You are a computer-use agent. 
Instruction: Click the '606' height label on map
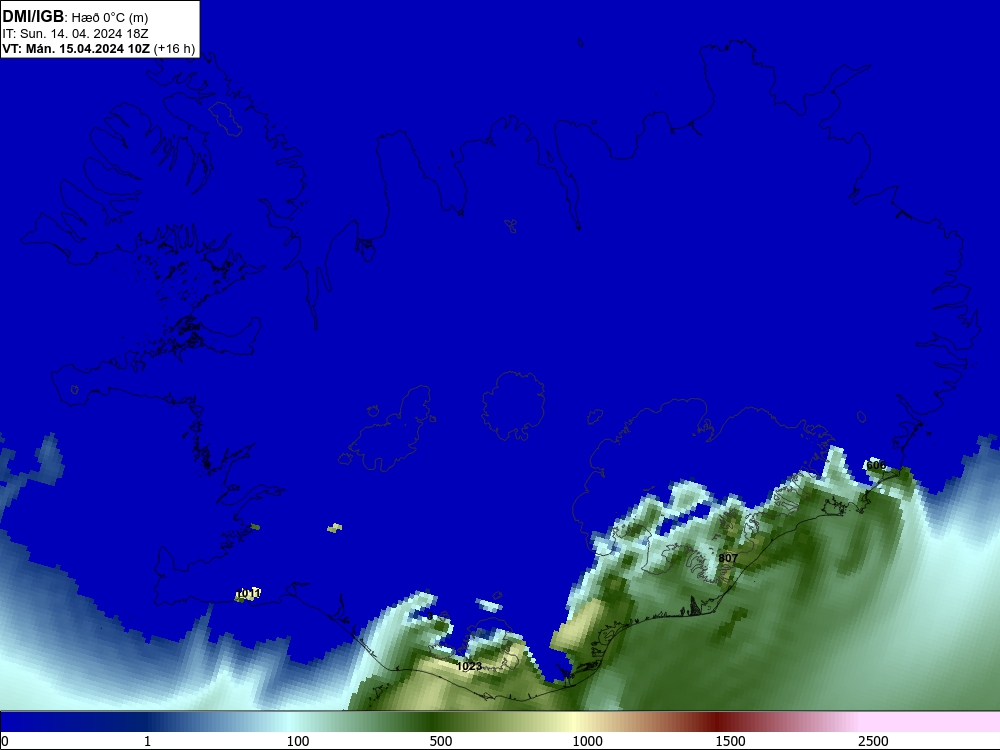click(876, 466)
